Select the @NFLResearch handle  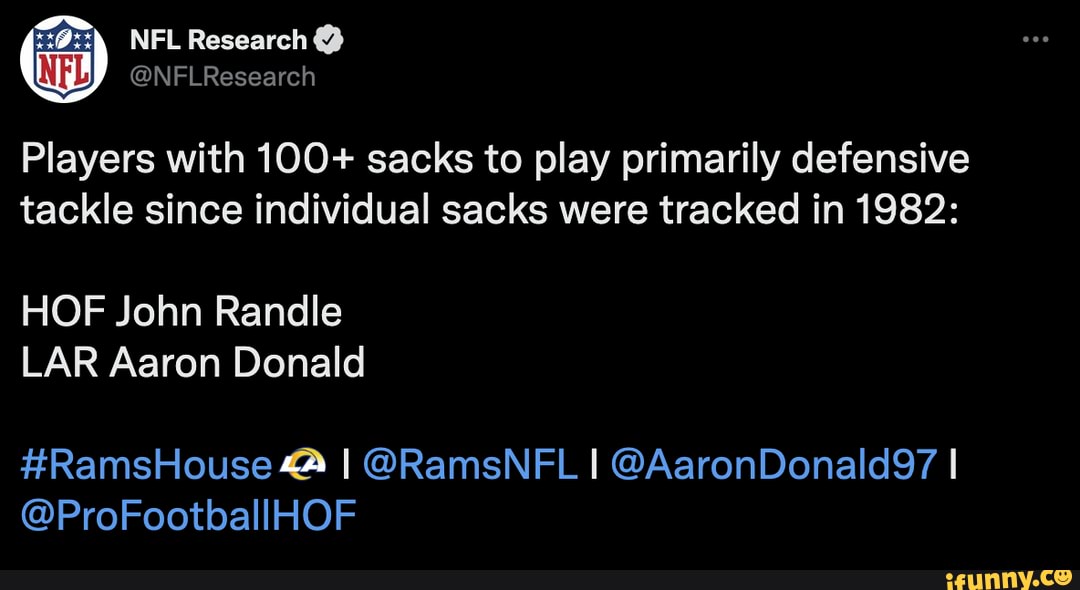(x=224, y=75)
